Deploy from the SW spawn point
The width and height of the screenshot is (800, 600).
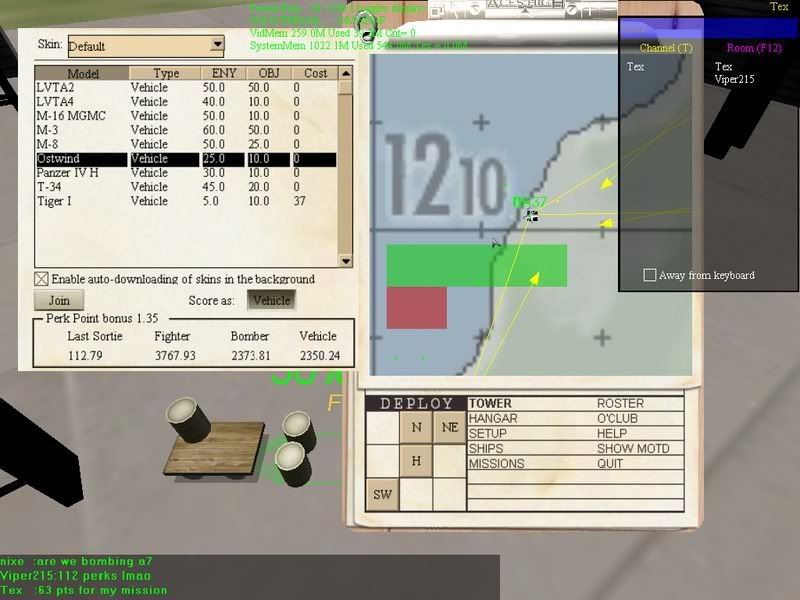[x=383, y=494]
